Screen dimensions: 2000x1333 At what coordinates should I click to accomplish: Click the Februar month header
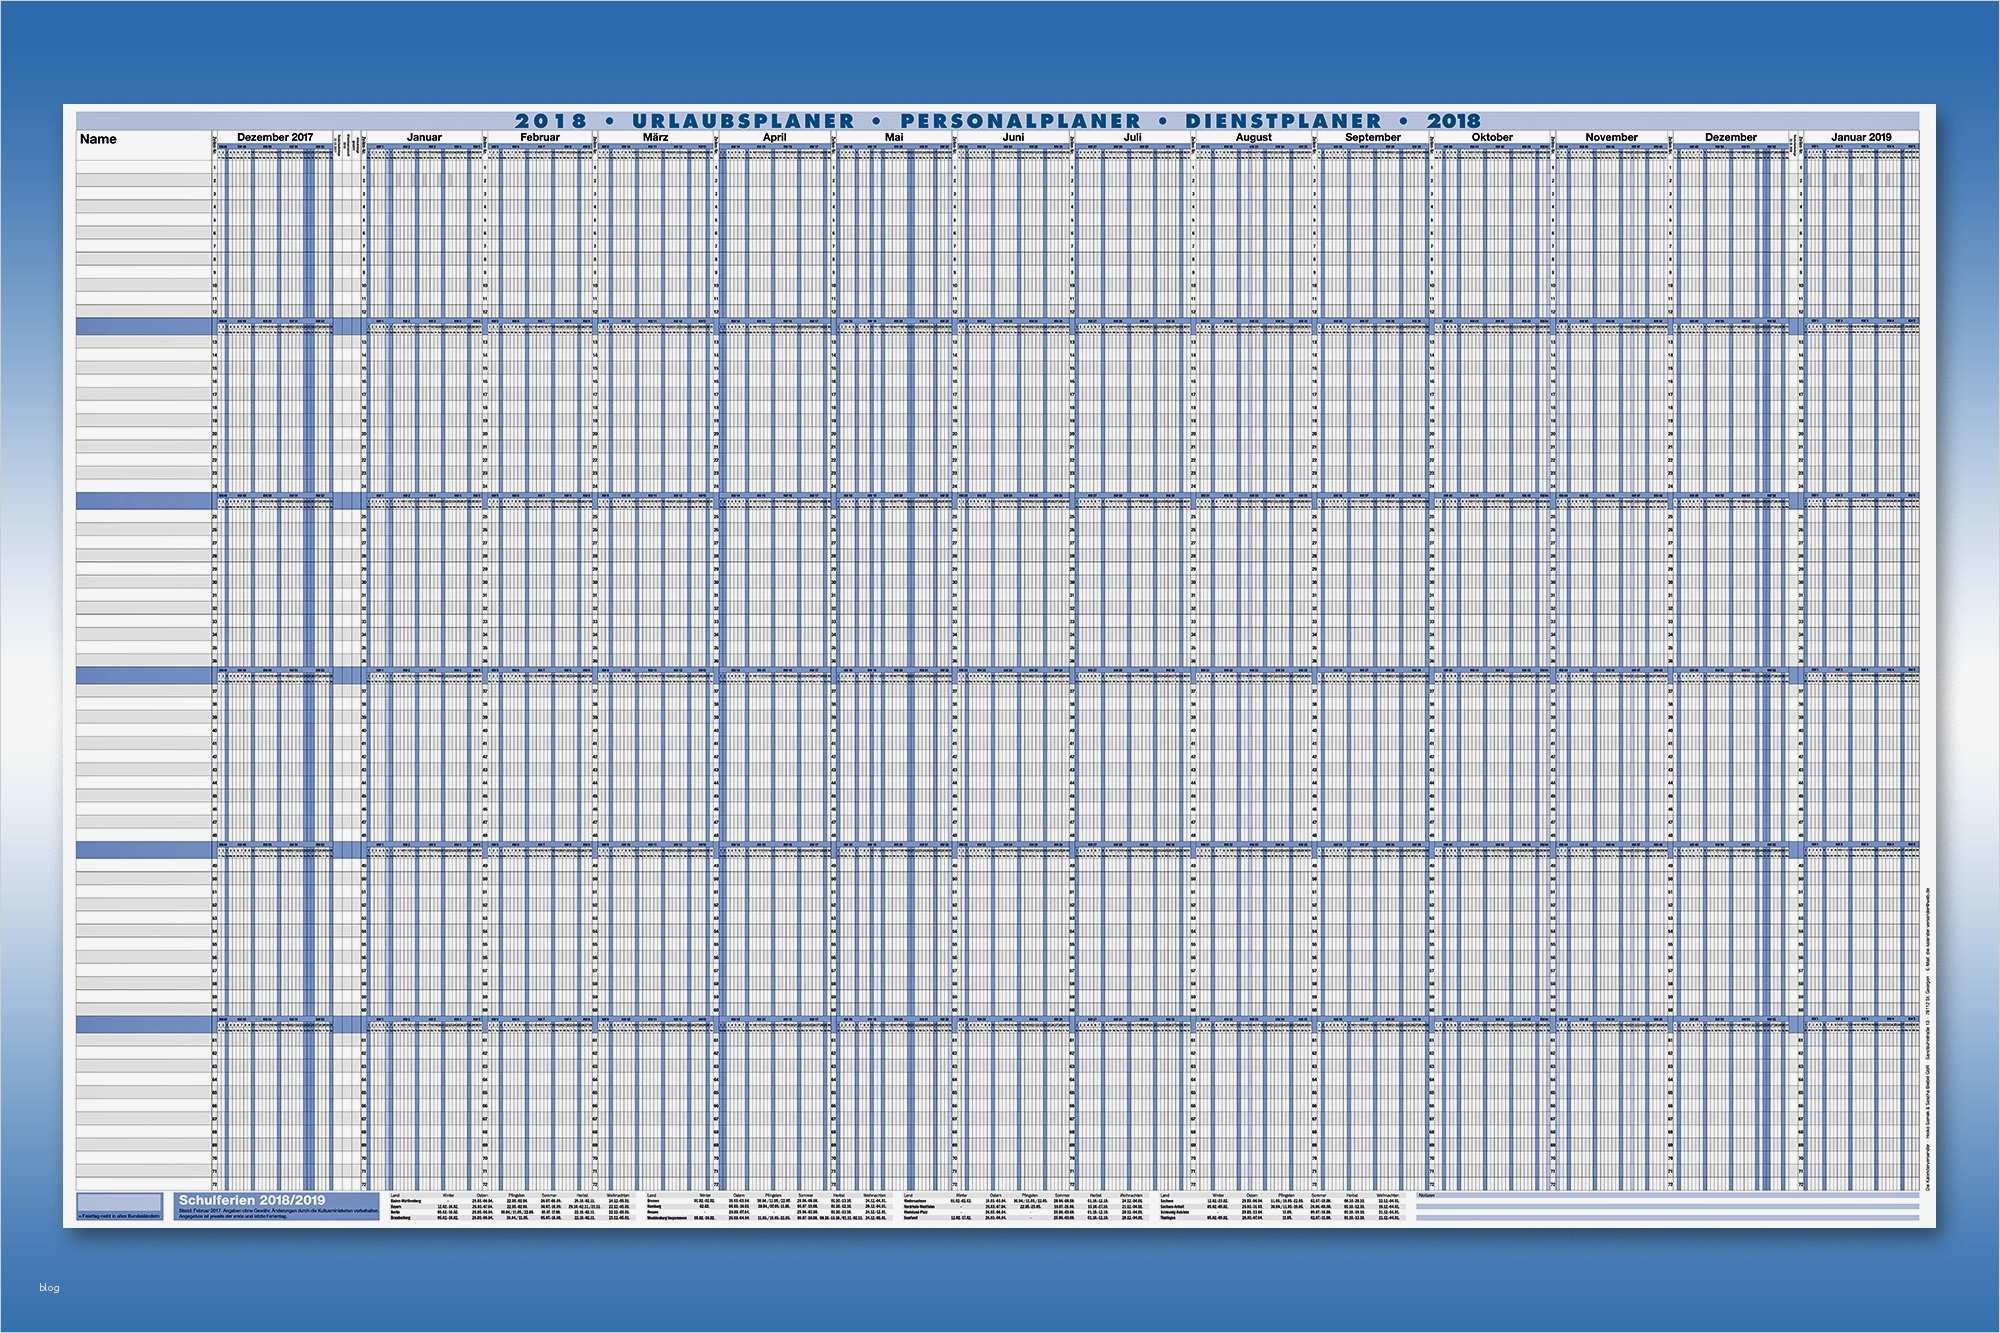540,137
